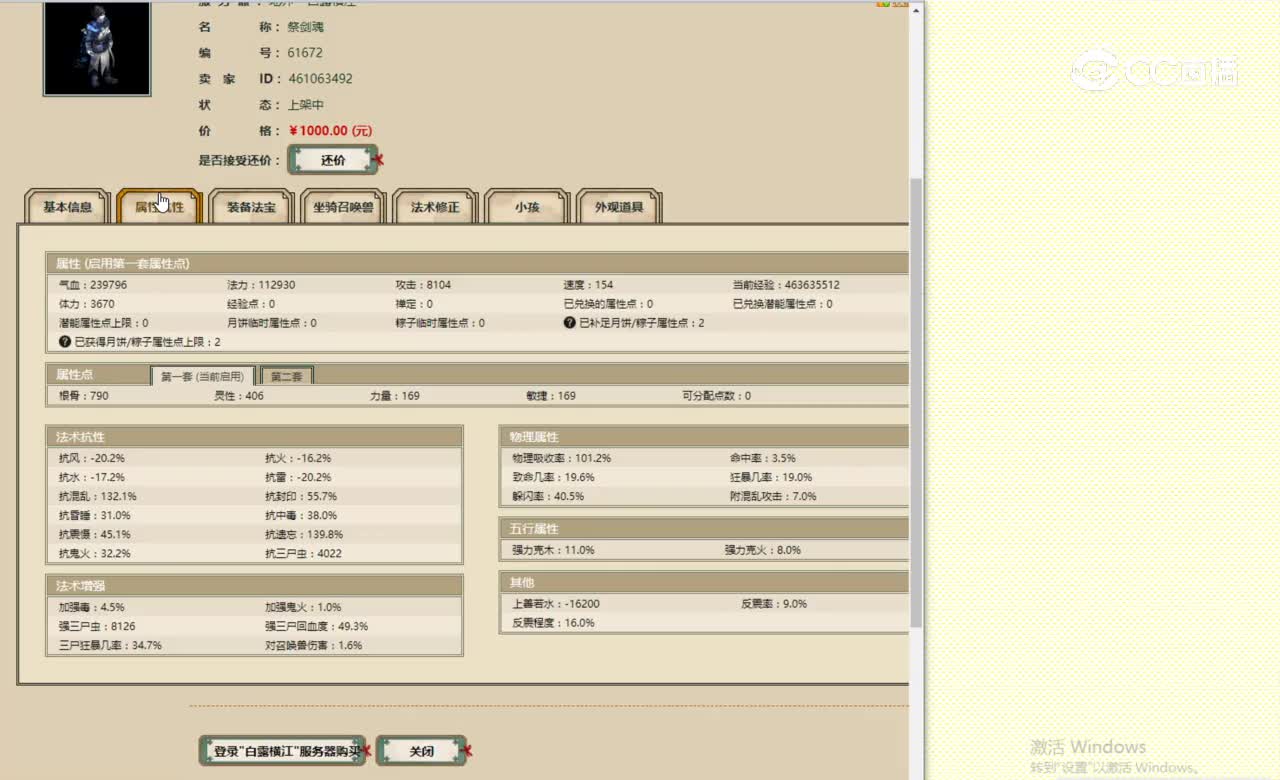The height and width of the screenshot is (780, 1280).
Task: Click the 体力：3670 value
Action: [x=87, y=304]
